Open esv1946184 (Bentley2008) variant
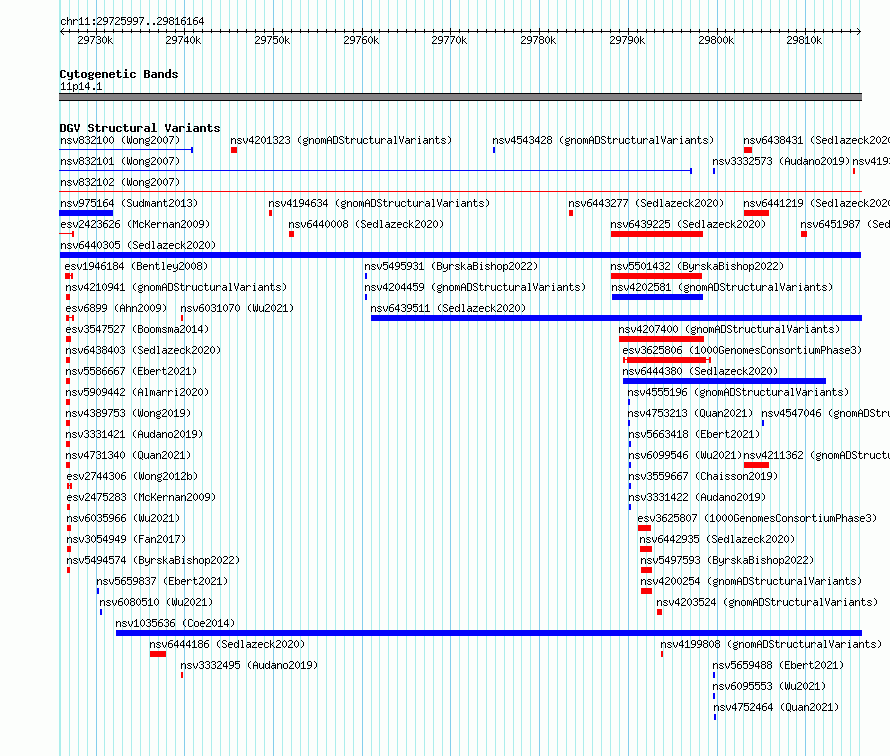 [136, 266]
